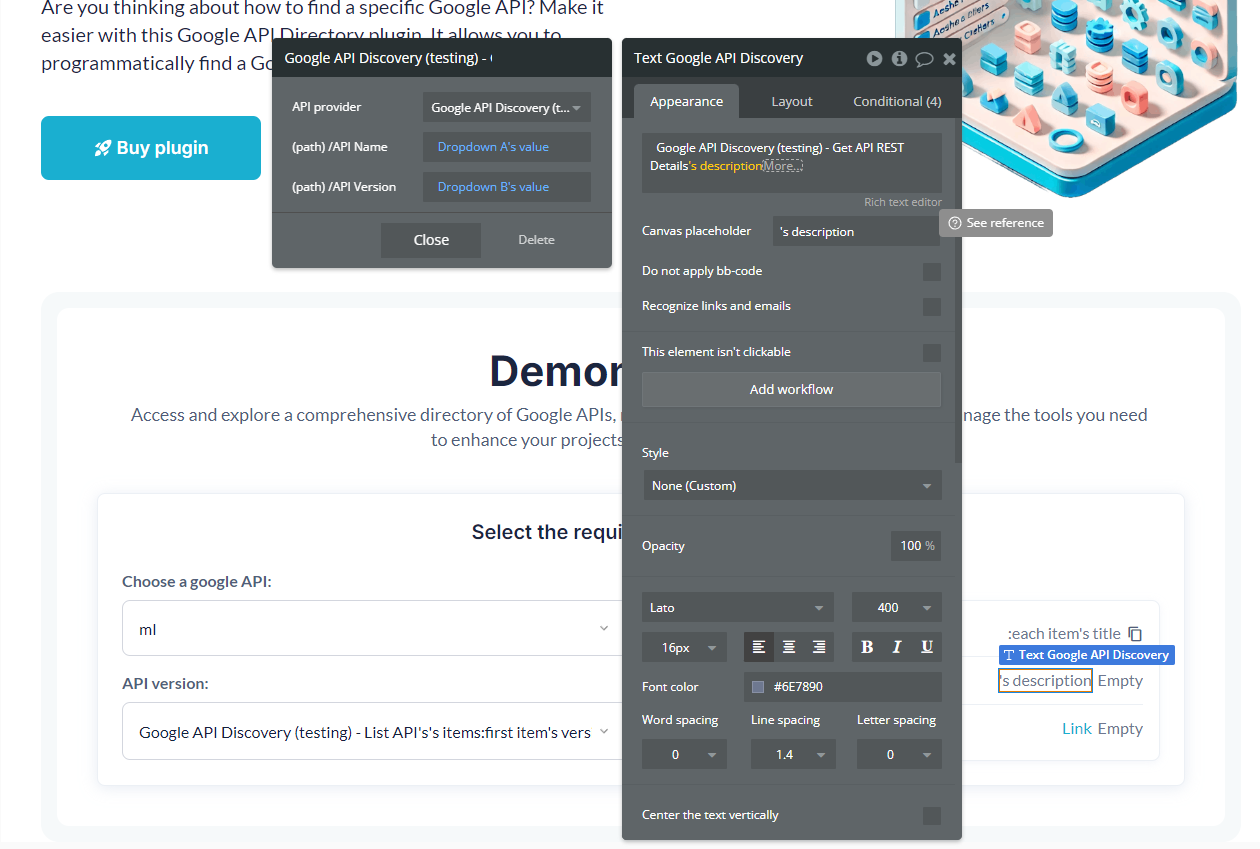Click the rocket icon on Buy plugin button

(x=102, y=148)
